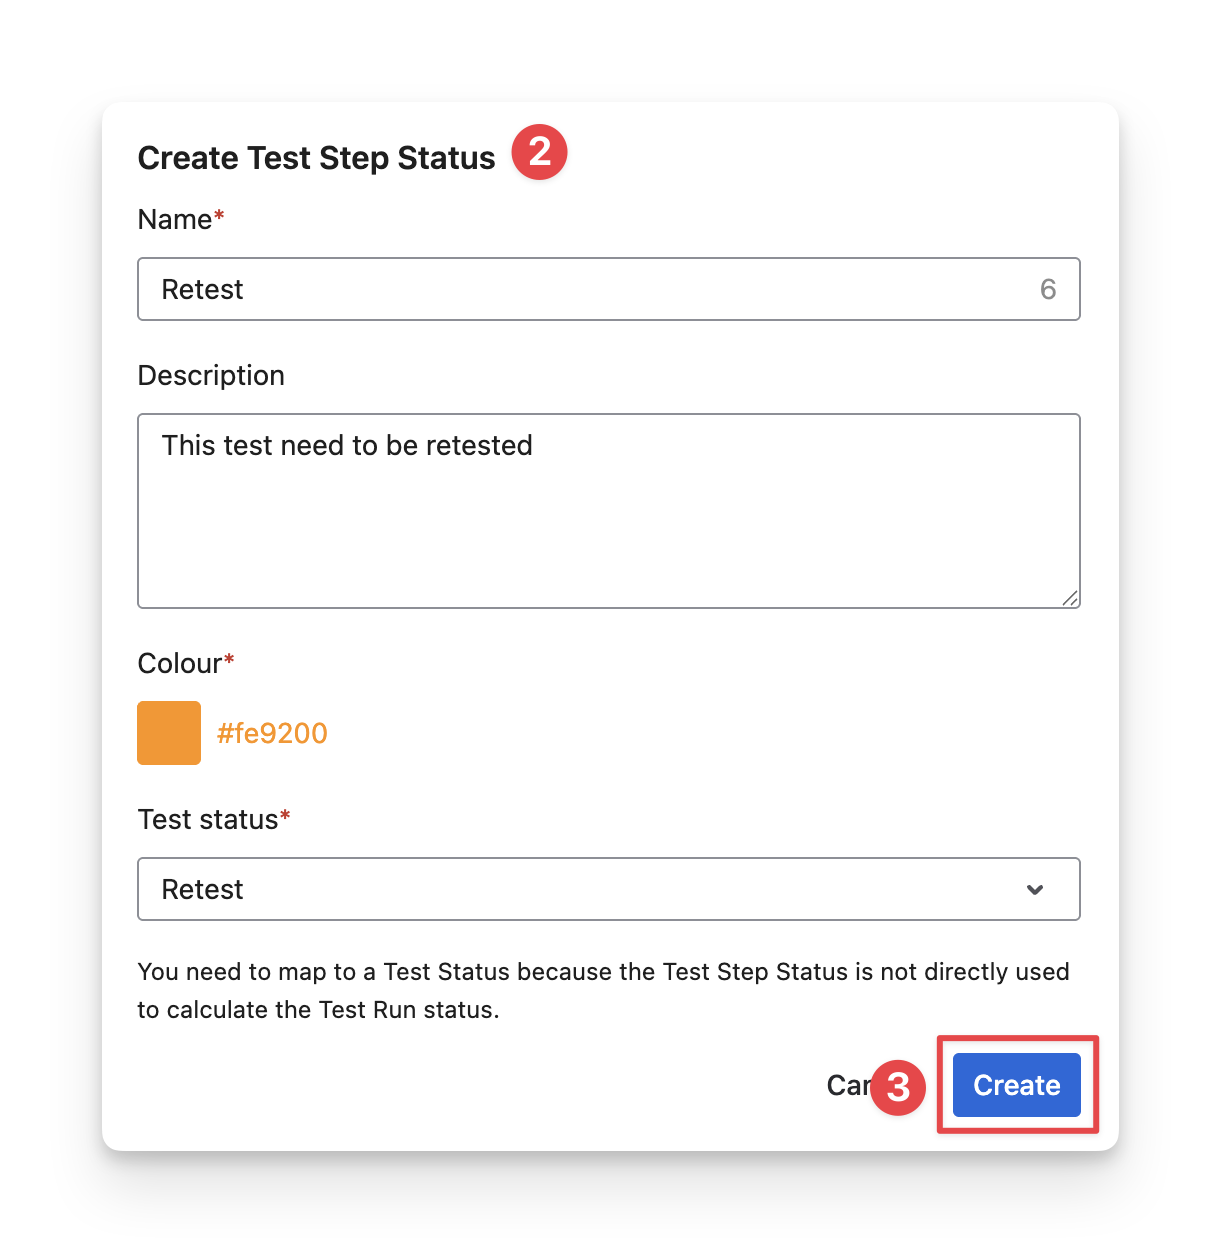Click the Name input field containing Retest

point(590,289)
